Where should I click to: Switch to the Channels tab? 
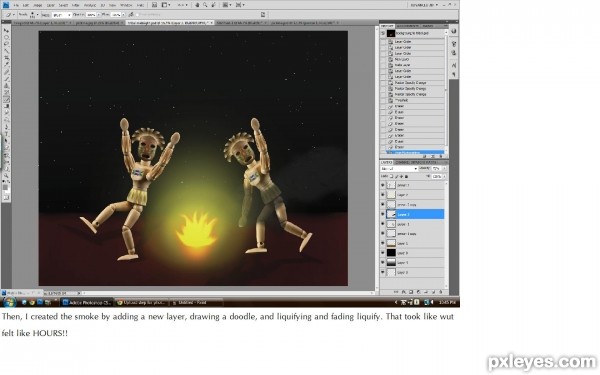[402, 163]
